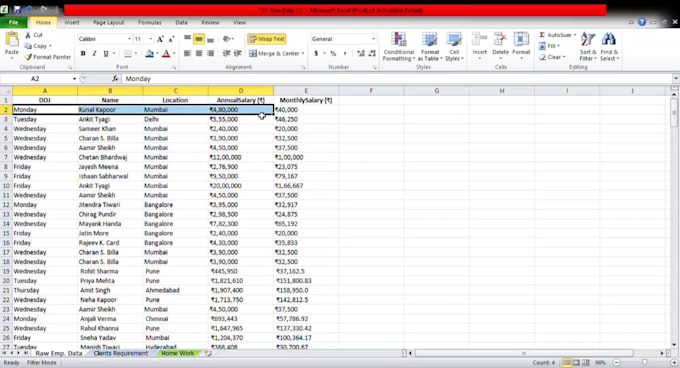Expand the Merge & Center dropdown arrow

(x=303, y=53)
